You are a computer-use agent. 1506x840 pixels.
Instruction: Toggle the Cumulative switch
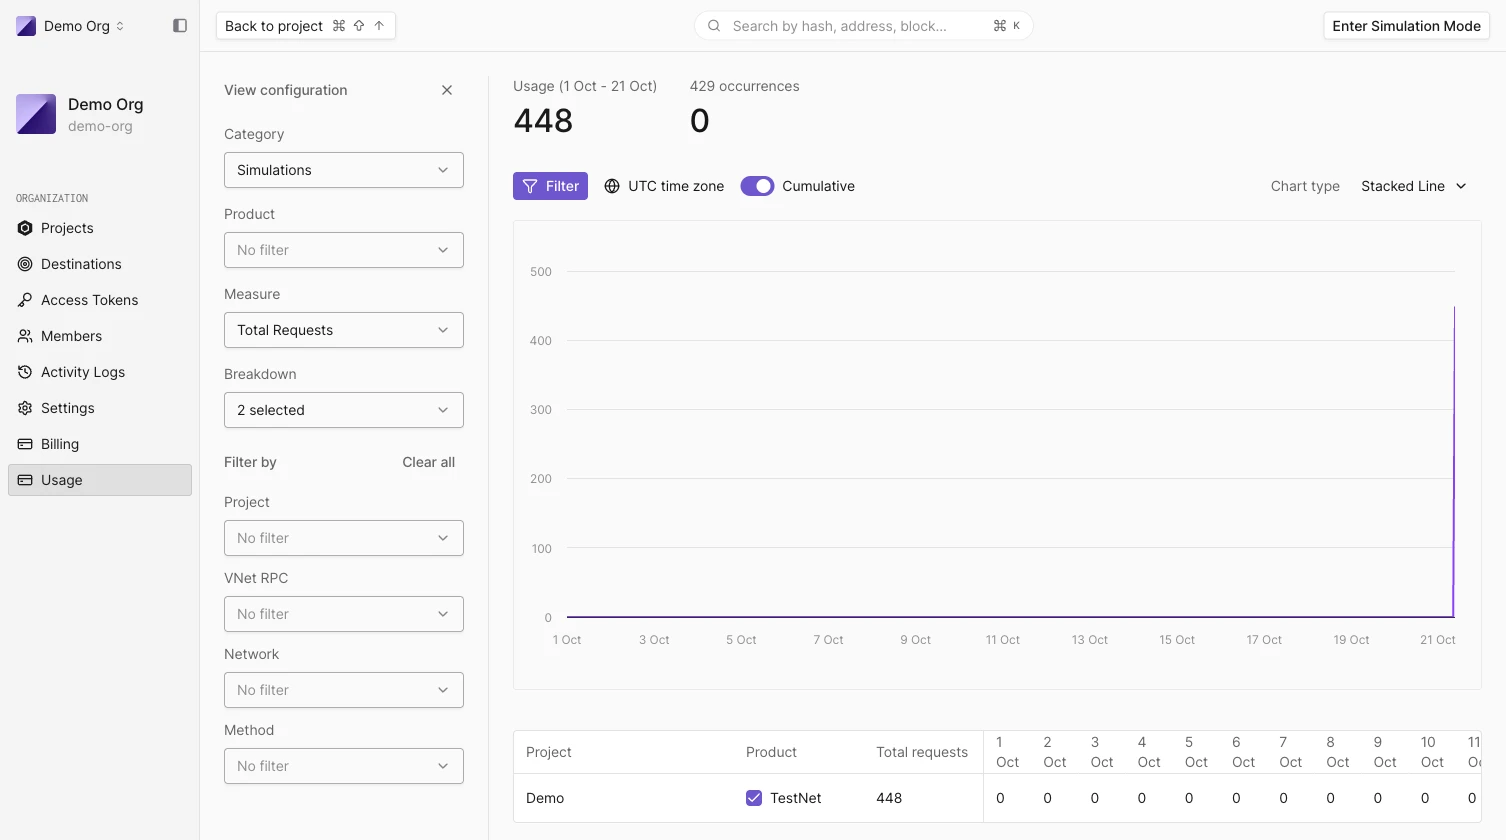pyautogui.click(x=757, y=186)
